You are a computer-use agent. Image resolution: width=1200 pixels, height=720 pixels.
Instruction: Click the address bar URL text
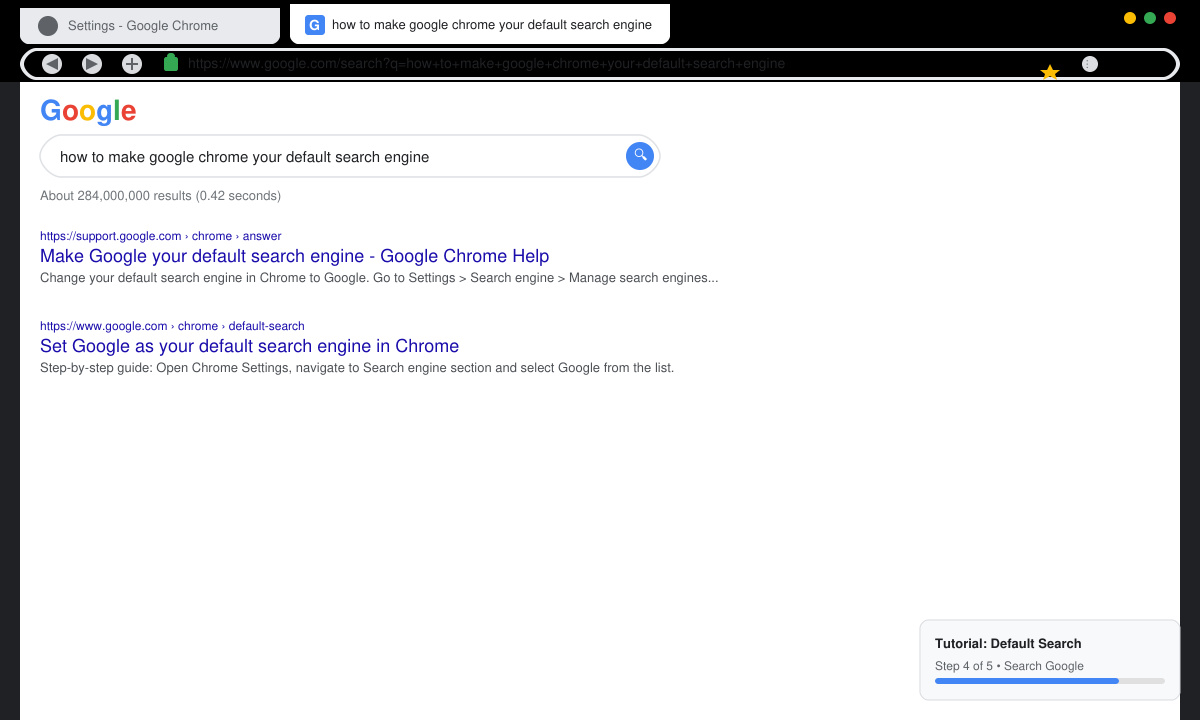pos(486,63)
